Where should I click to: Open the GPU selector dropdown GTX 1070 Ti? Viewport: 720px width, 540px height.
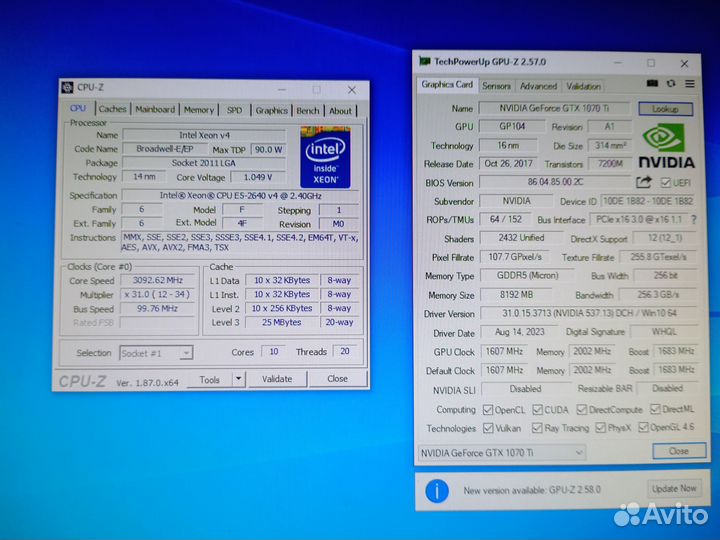(x=501, y=453)
